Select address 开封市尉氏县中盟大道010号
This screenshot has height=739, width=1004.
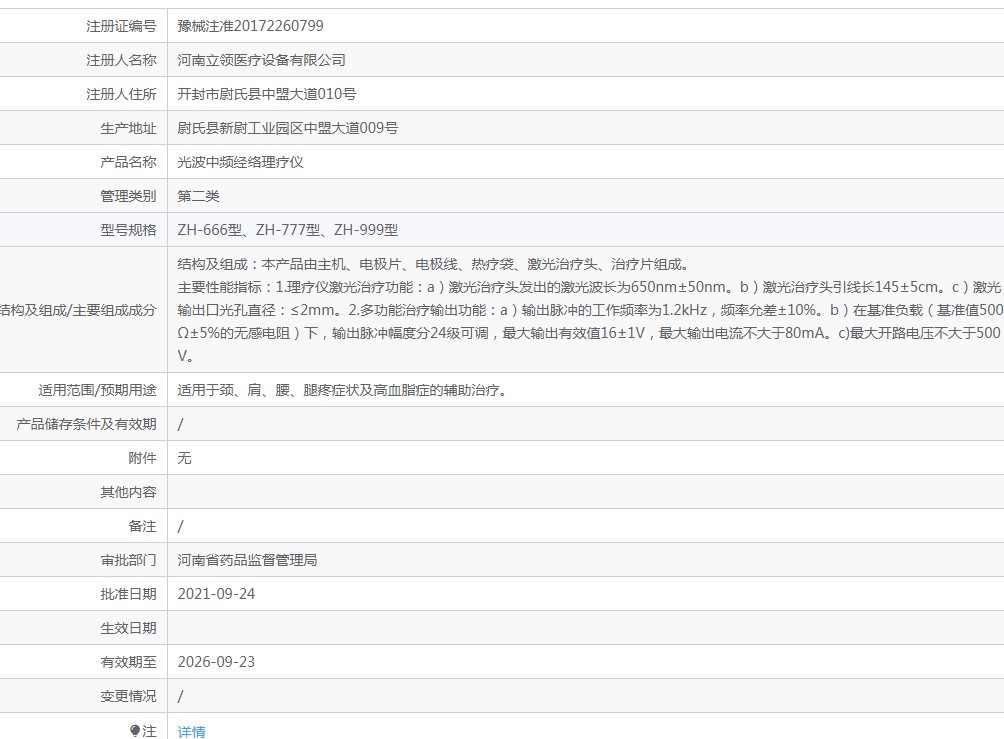[x=266, y=93]
